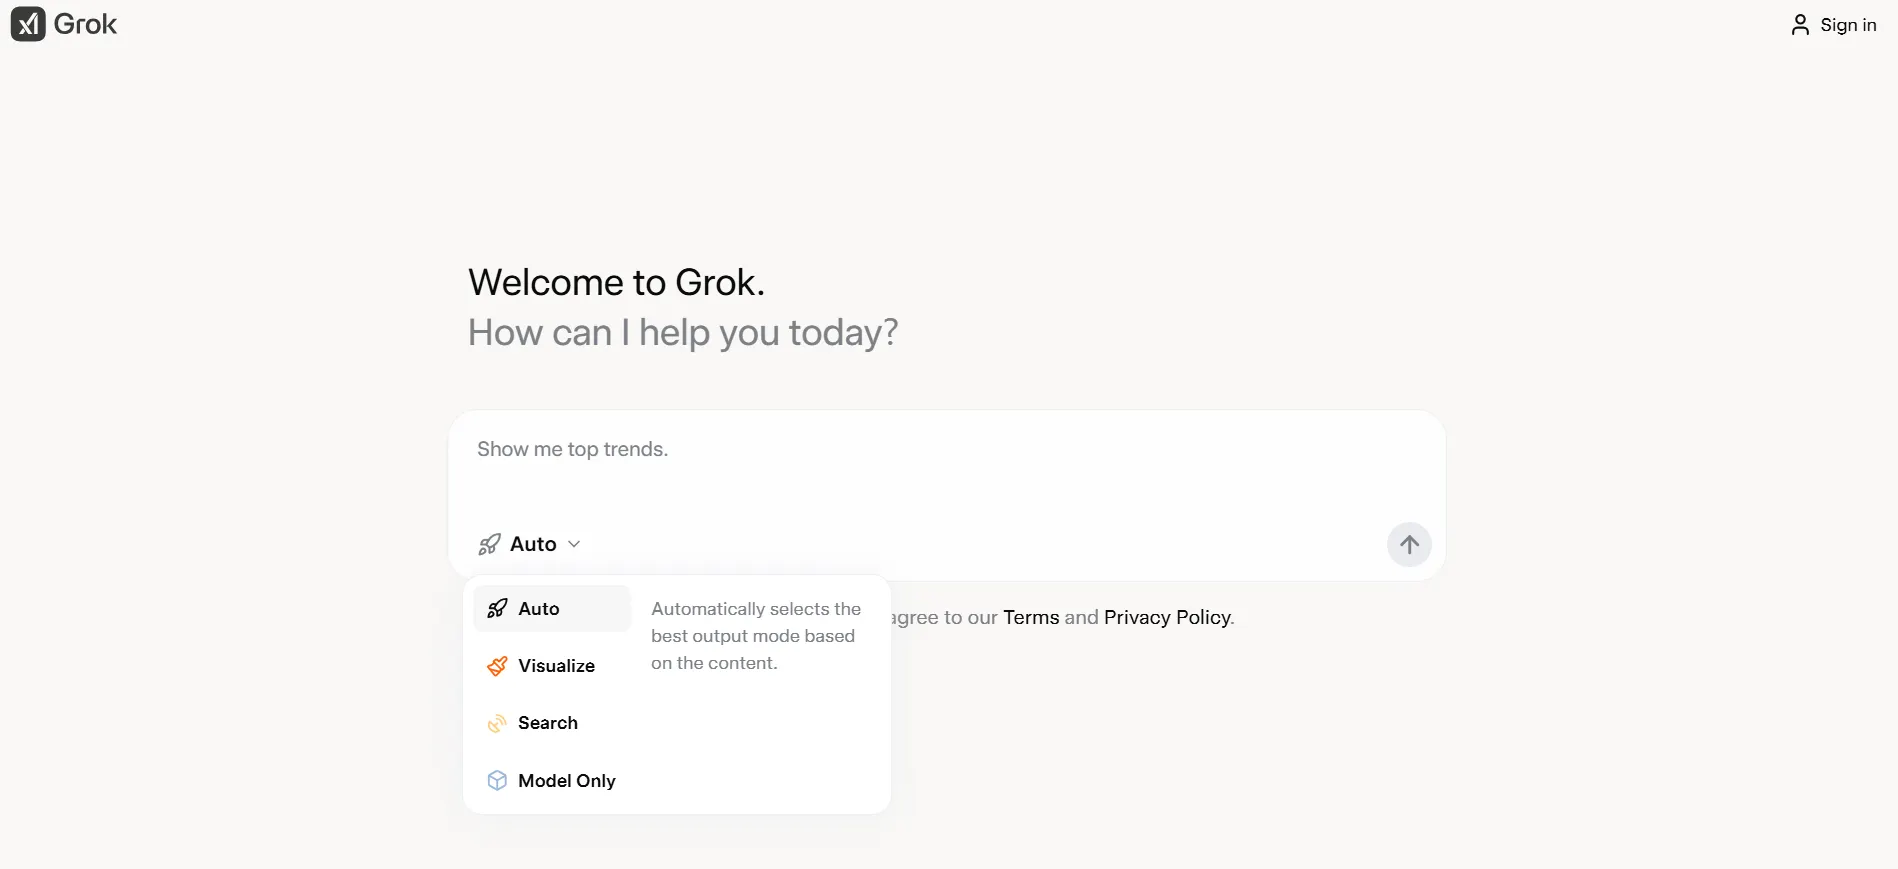Open the Terms link

pos(1031,617)
